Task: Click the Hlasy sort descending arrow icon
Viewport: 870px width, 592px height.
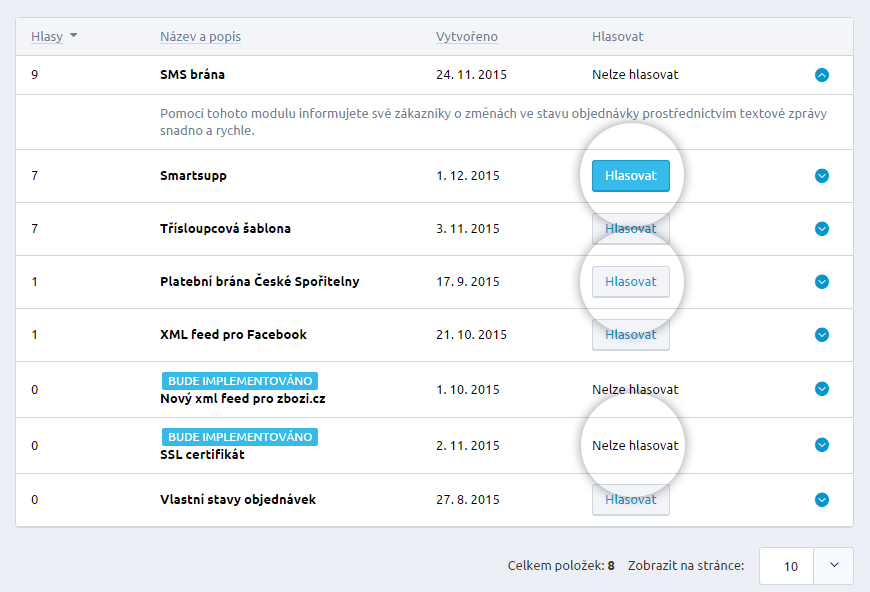Action: click(x=73, y=37)
